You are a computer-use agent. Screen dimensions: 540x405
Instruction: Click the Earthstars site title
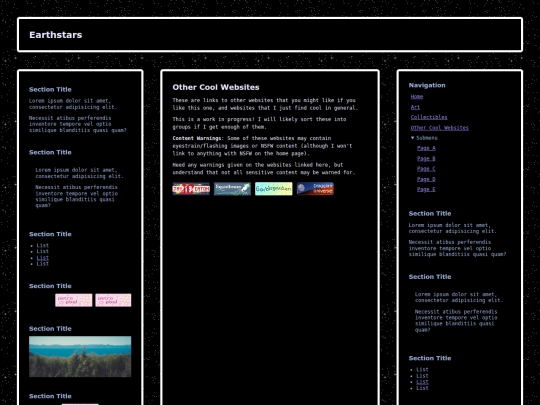point(55,35)
